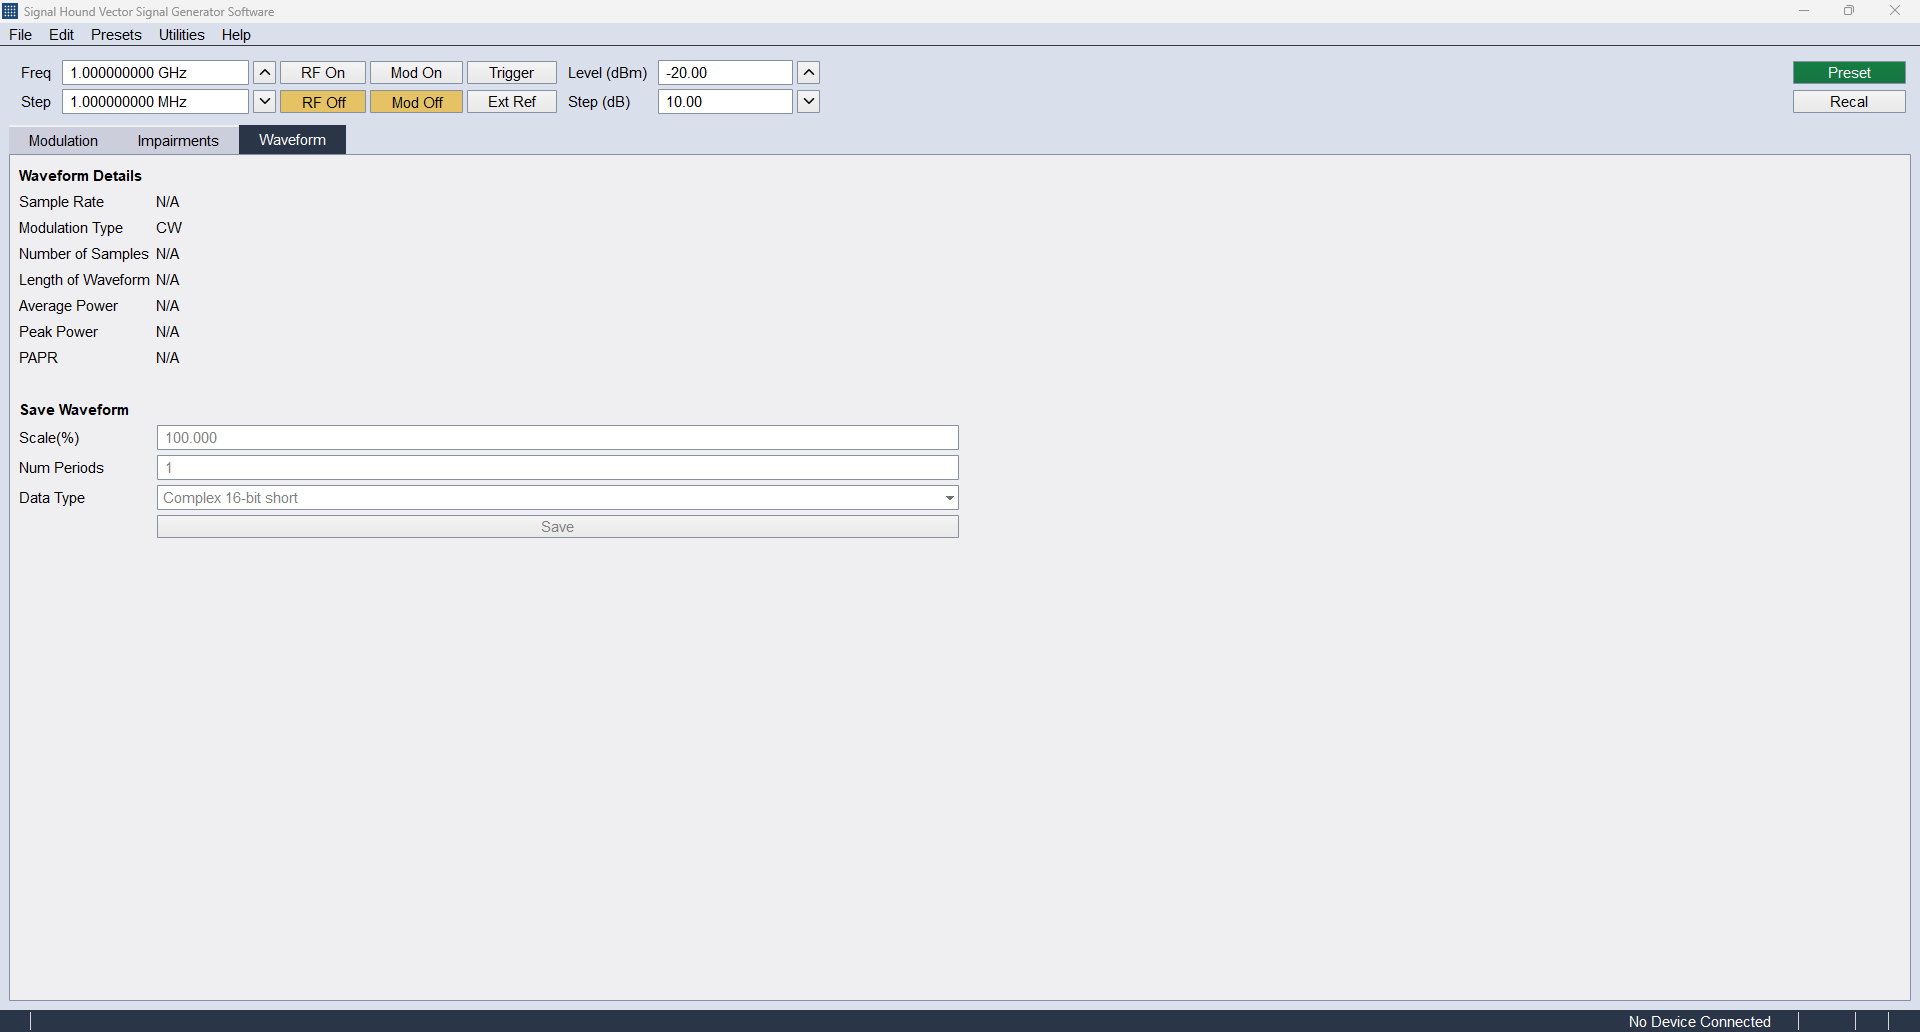Toggle the Ext Ref button
The width and height of the screenshot is (1920, 1032).
(x=512, y=102)
